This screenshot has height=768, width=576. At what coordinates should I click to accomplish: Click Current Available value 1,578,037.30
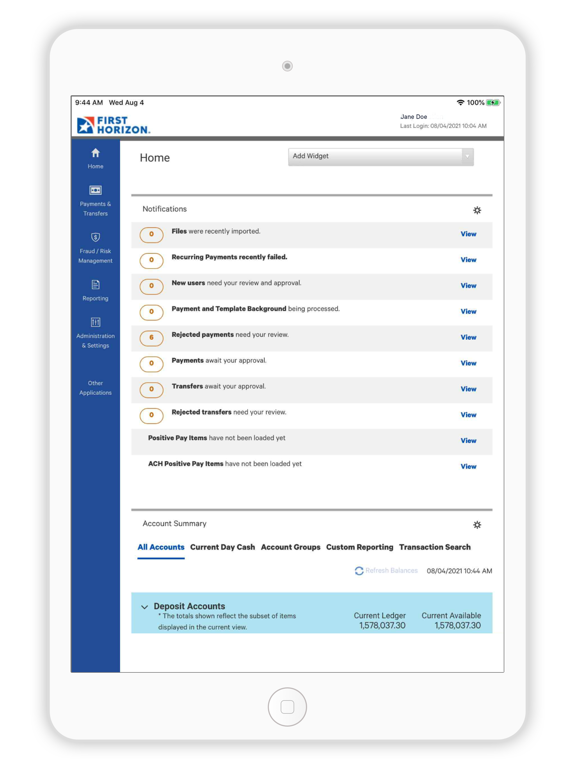coord(457,625)
